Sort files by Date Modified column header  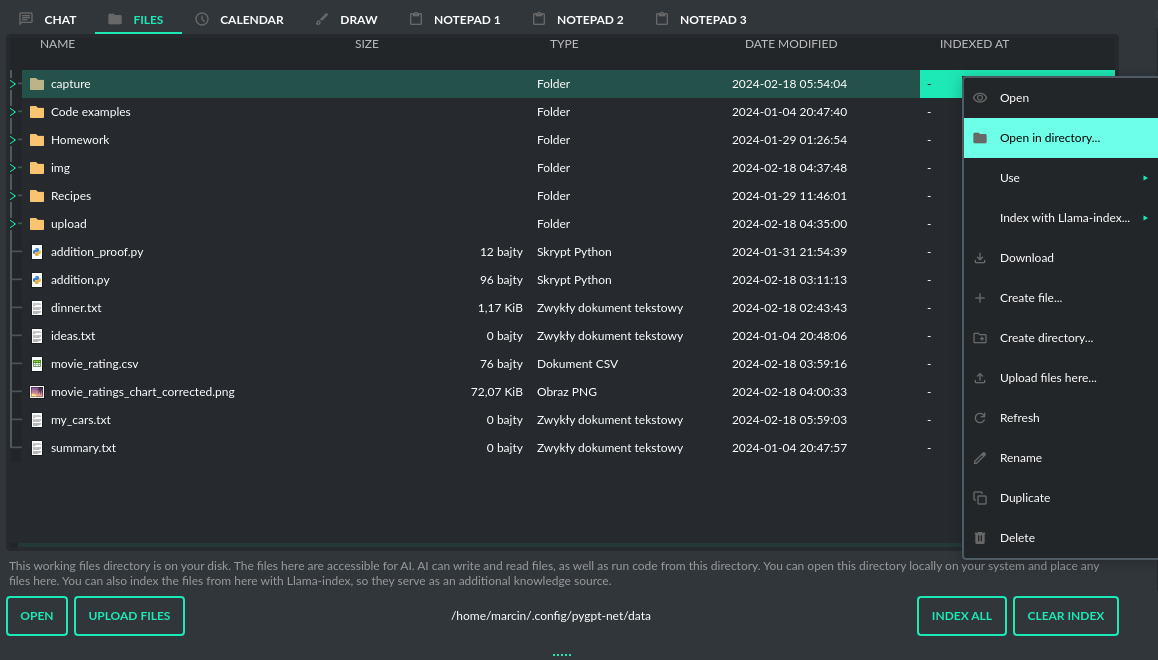click(790, 44)
